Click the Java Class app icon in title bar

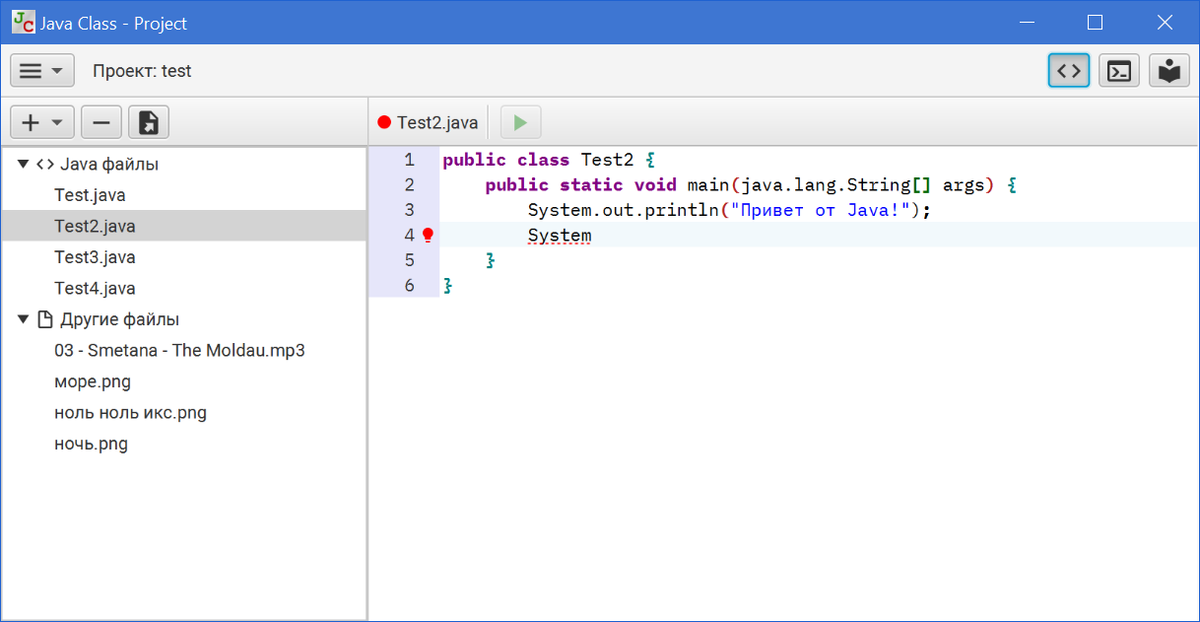[x=22, y=22]
